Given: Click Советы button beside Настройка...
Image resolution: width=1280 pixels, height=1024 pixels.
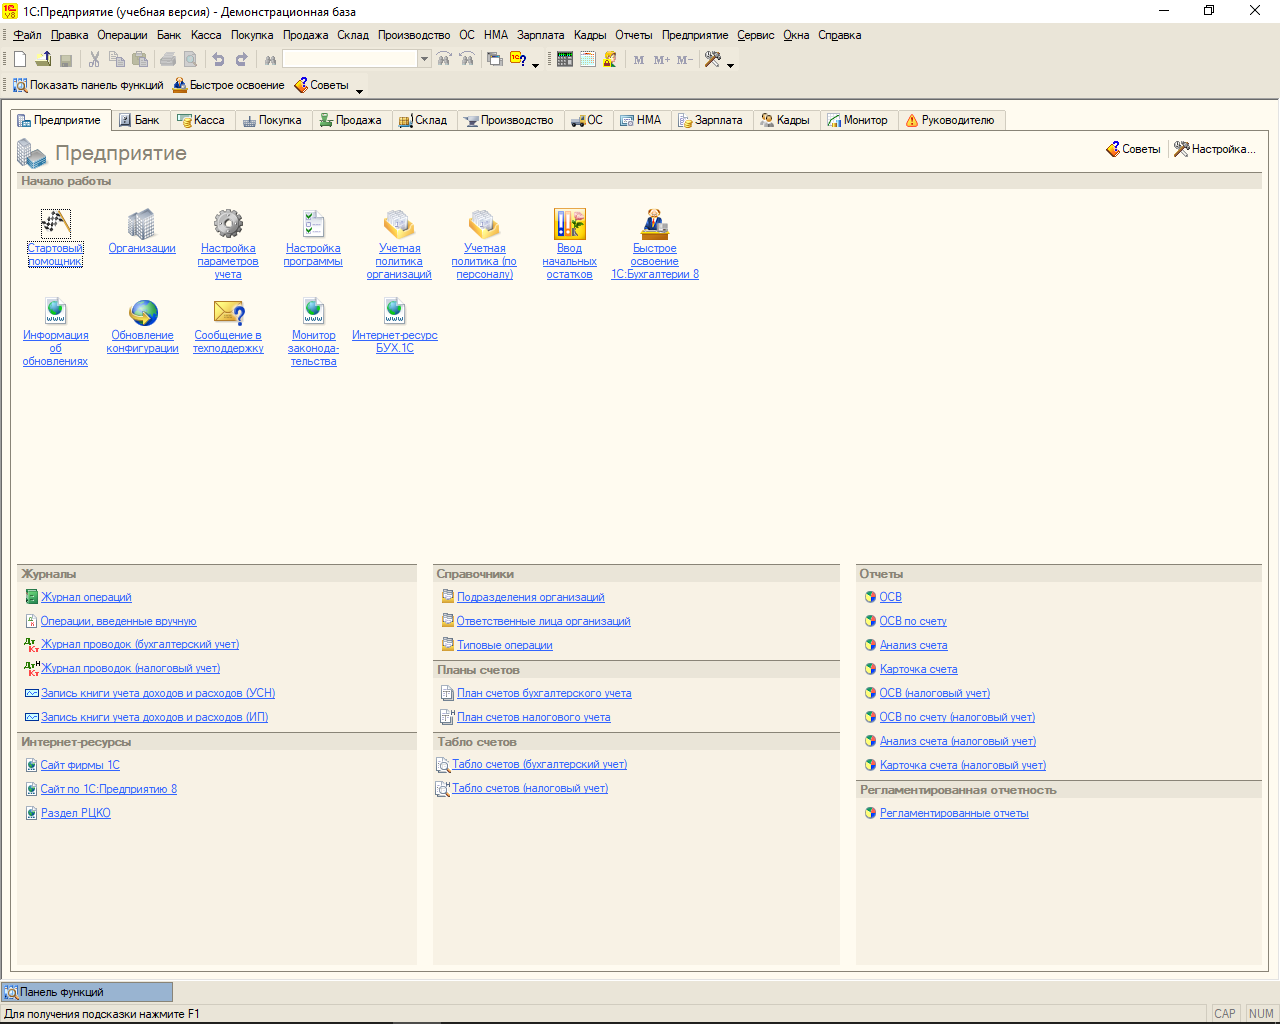Looking at the screenshot, I should [x=1133, y=149].
